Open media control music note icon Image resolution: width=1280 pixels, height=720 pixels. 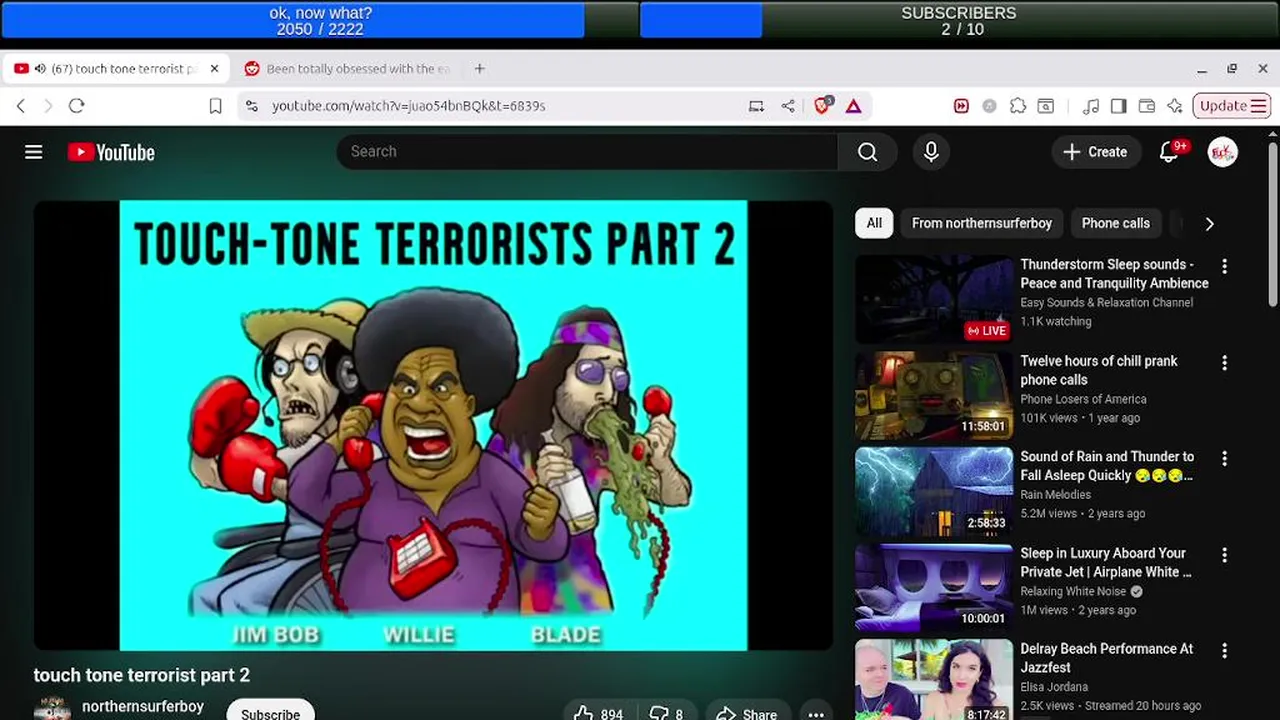1091,106
